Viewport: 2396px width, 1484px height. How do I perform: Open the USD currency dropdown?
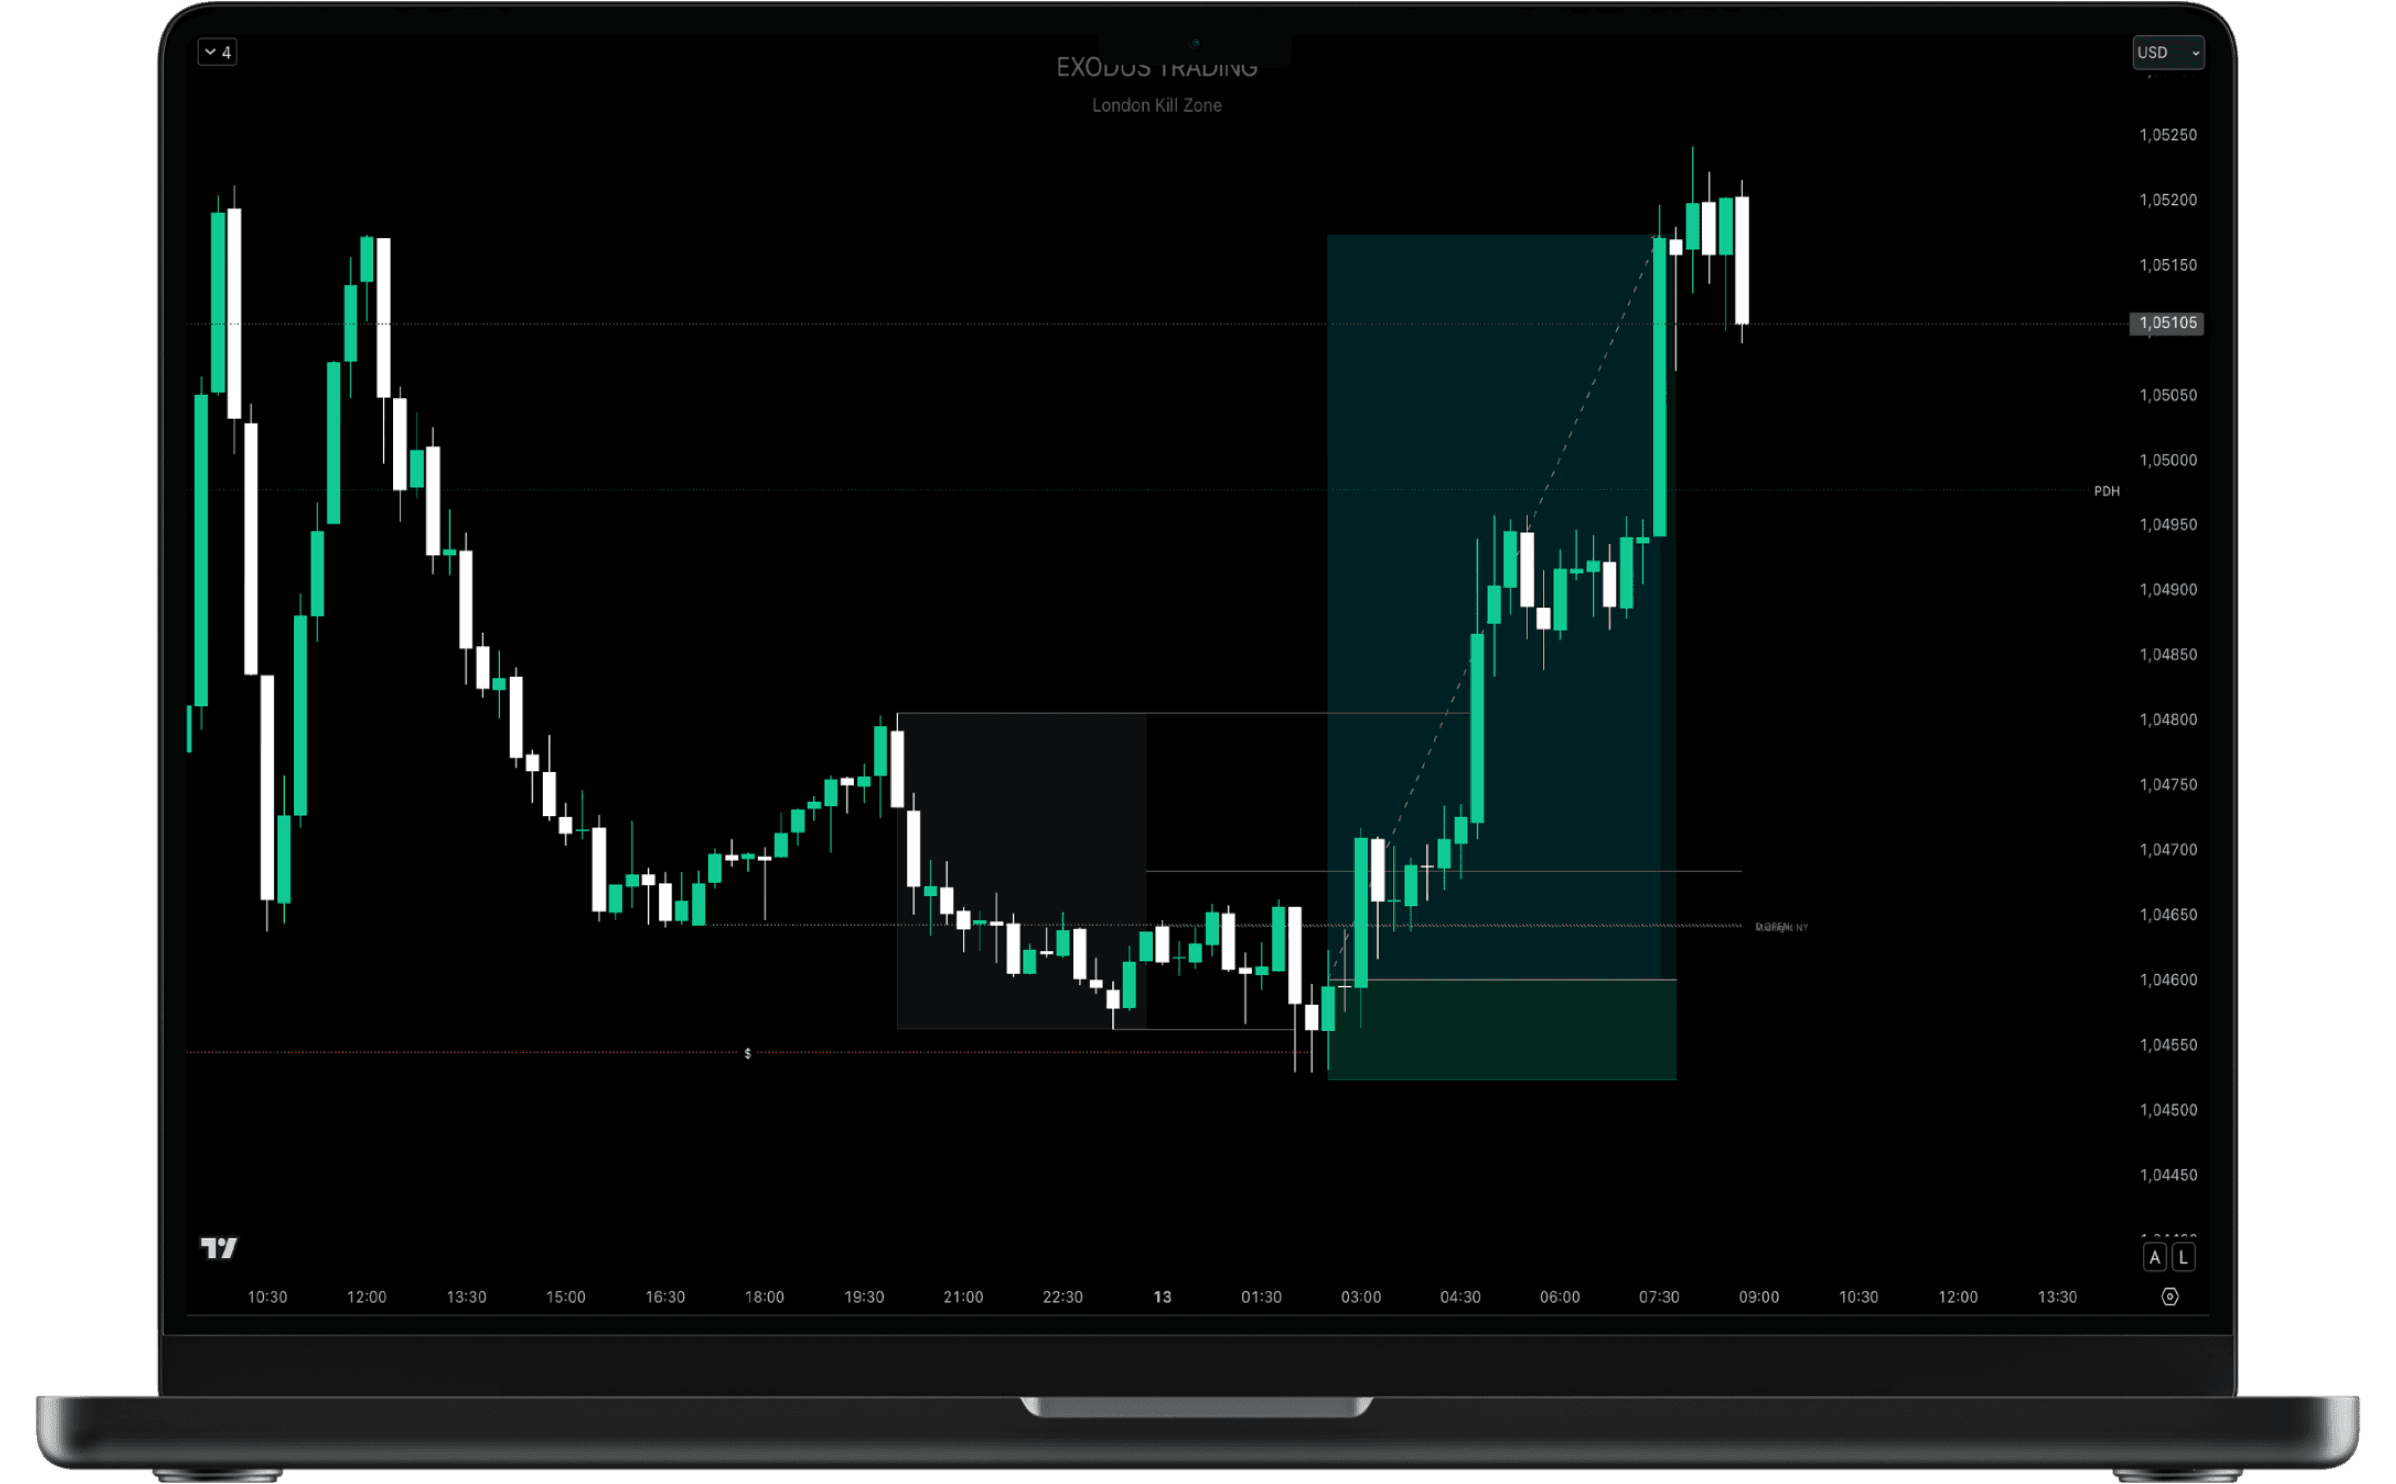[x=2167, y=52]
